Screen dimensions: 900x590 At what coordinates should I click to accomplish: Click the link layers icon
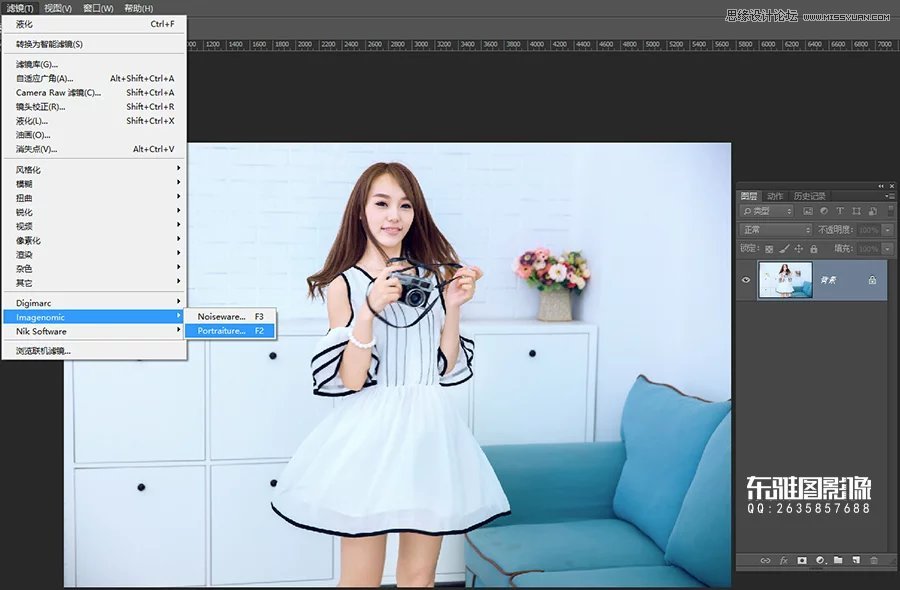point(765,560)
